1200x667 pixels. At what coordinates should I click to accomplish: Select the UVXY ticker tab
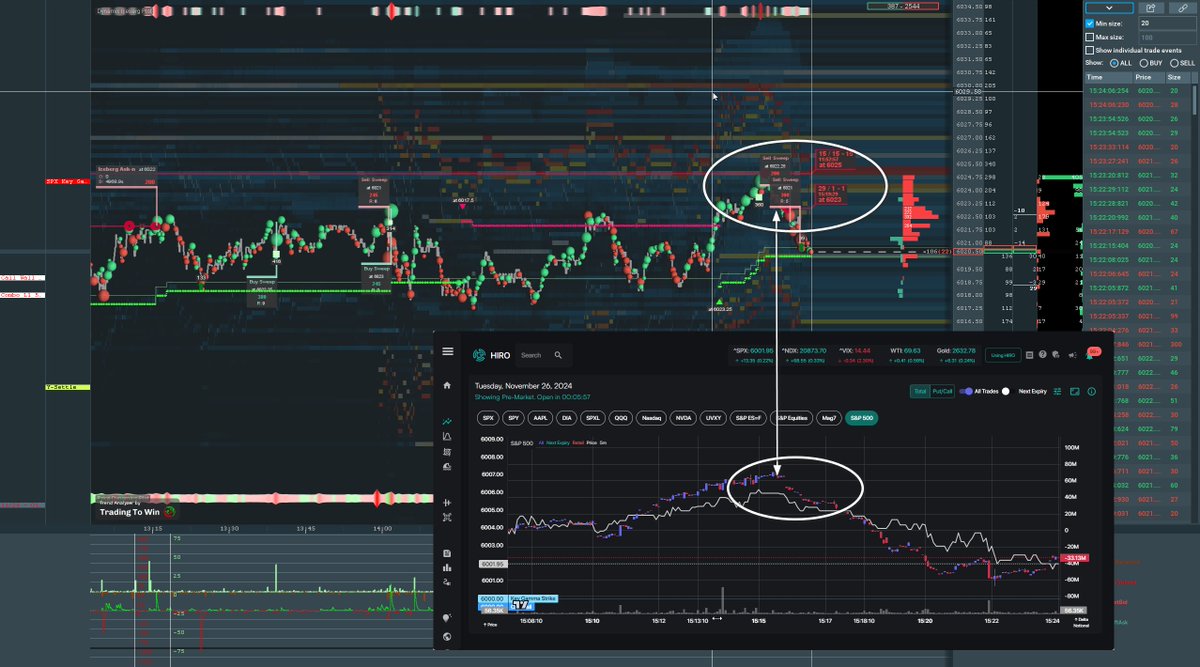pos(713,418)
